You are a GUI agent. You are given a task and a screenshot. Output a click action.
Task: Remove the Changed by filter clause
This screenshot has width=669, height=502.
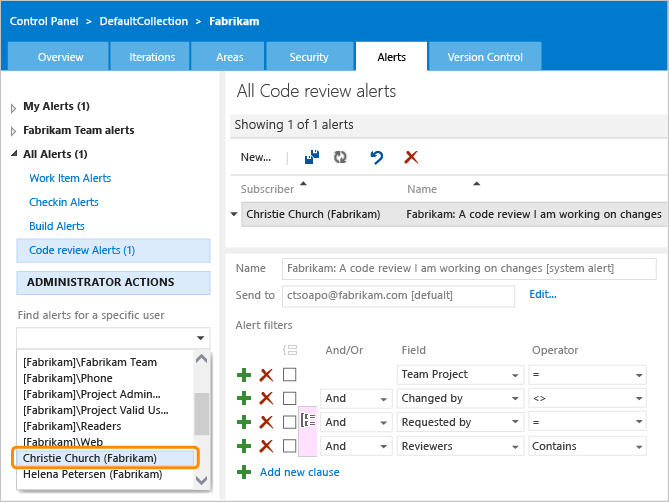click(x=266, y=399)
